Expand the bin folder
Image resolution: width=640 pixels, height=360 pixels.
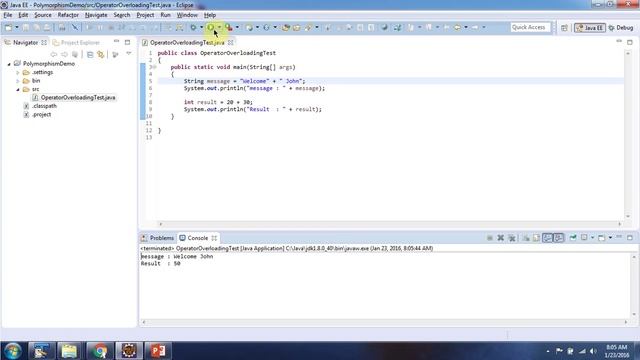[x=18, y=81]
